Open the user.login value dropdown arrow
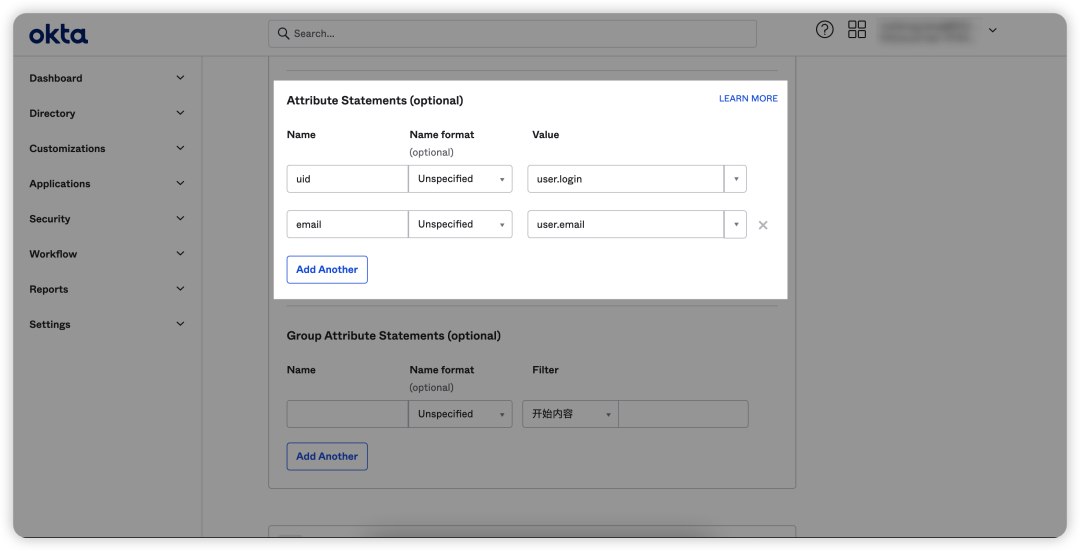 [736, 179]
